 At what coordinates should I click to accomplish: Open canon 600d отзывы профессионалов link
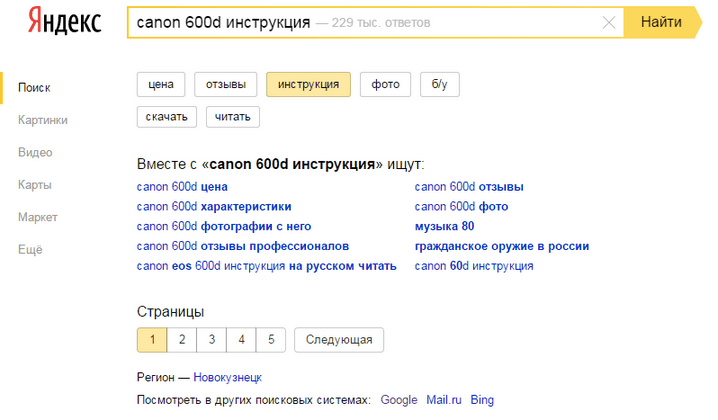[243, 246]
